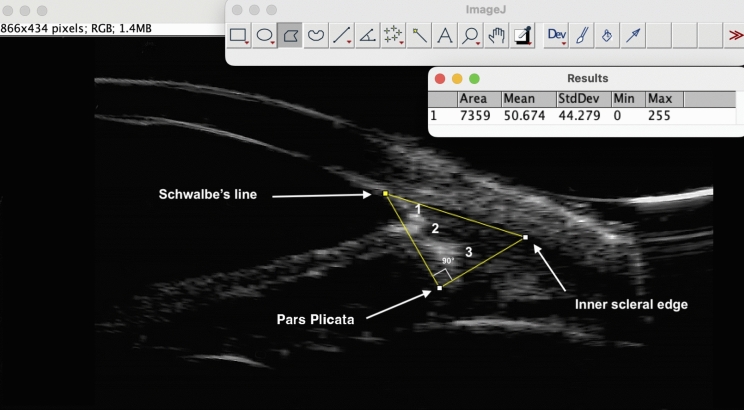Minimize the Results window
Viewport: 744px width, 410px height.
(x=457, y=79)
